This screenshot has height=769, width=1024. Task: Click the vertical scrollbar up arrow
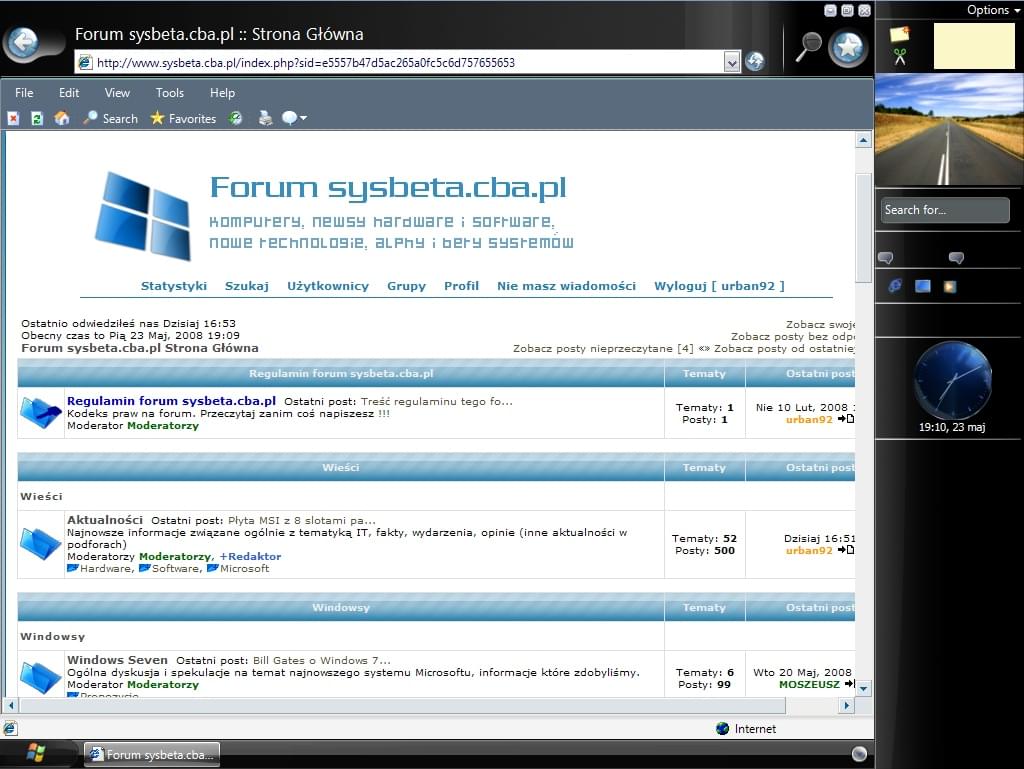tap(863, 140)
